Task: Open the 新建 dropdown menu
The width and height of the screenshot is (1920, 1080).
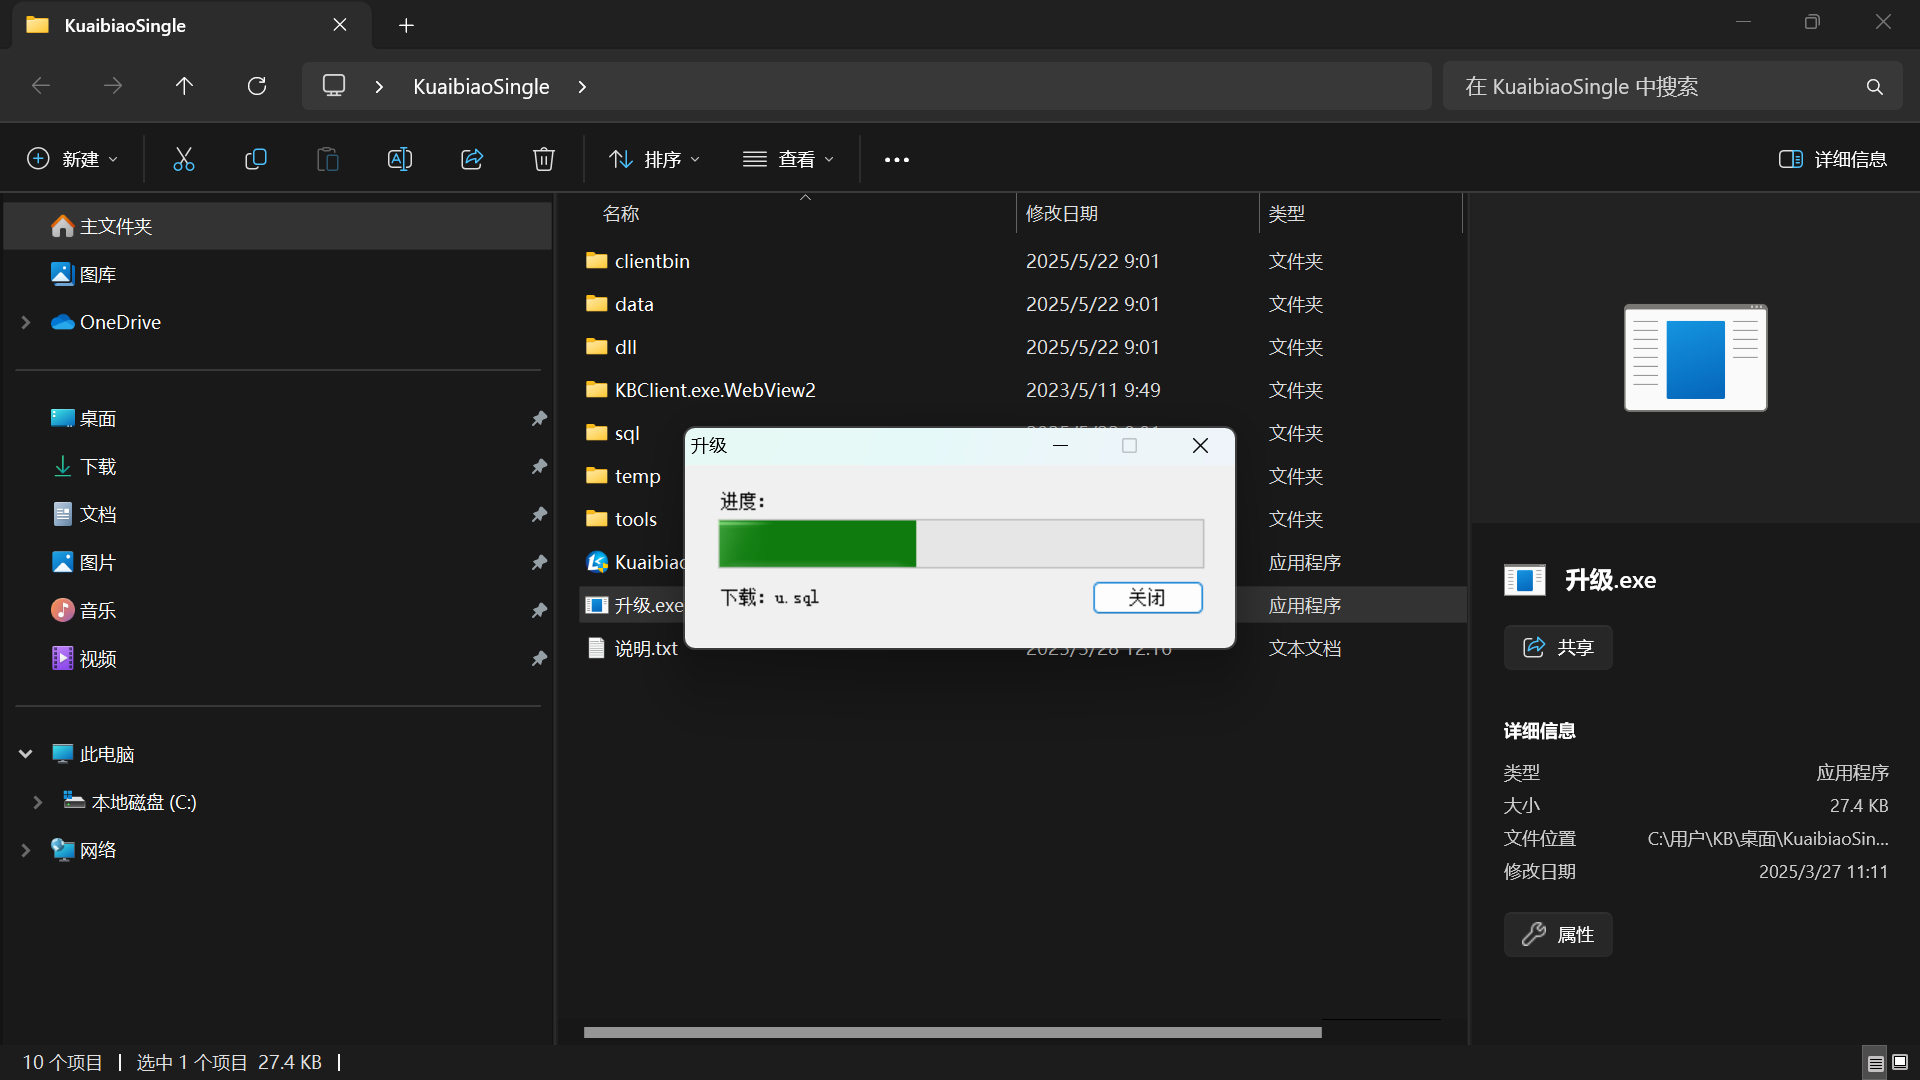Action: tap(72, 159)
